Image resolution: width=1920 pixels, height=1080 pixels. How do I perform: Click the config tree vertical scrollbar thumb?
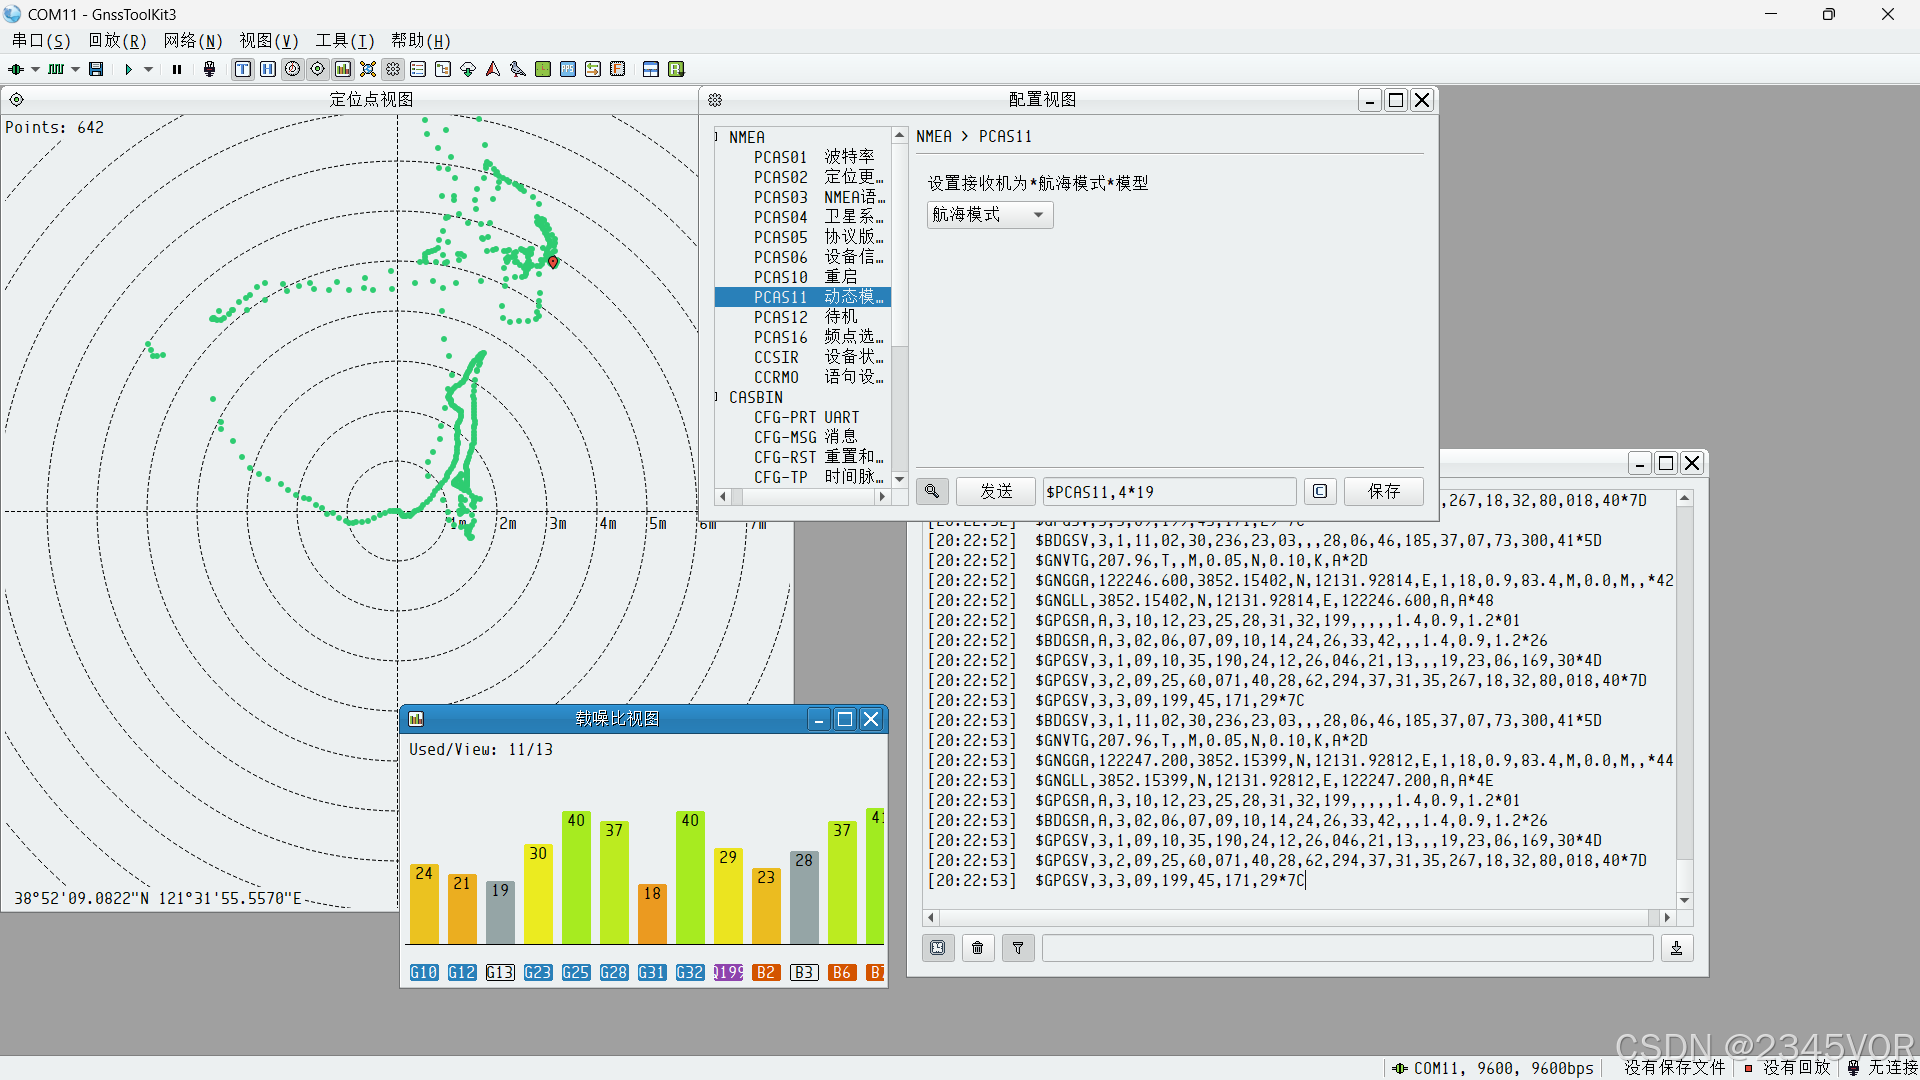click(900, 245)
